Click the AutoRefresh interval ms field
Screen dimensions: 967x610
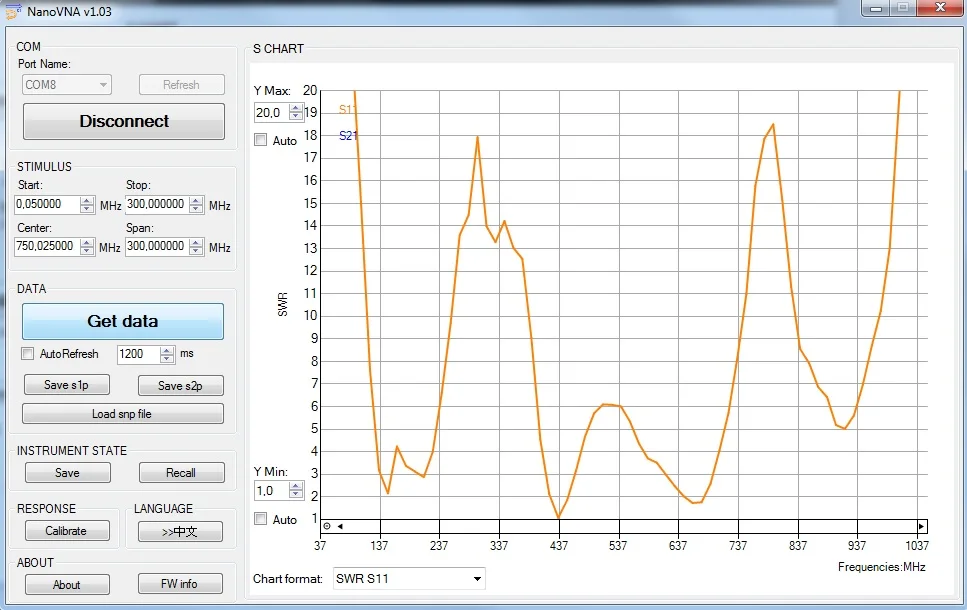pos(138,354)
